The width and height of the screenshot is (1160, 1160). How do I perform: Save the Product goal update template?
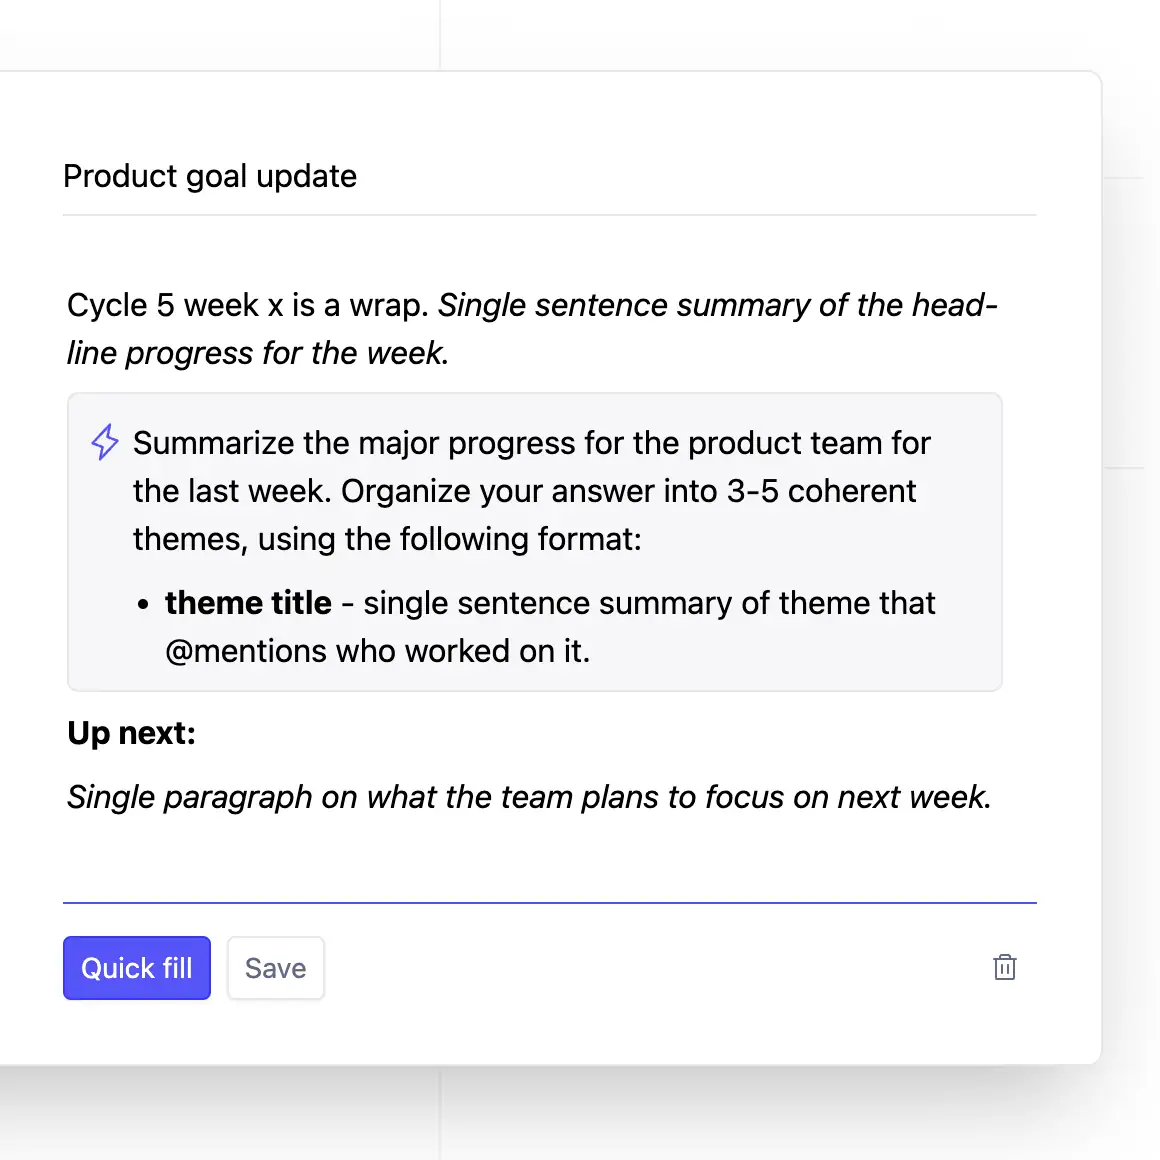(275, 968)
